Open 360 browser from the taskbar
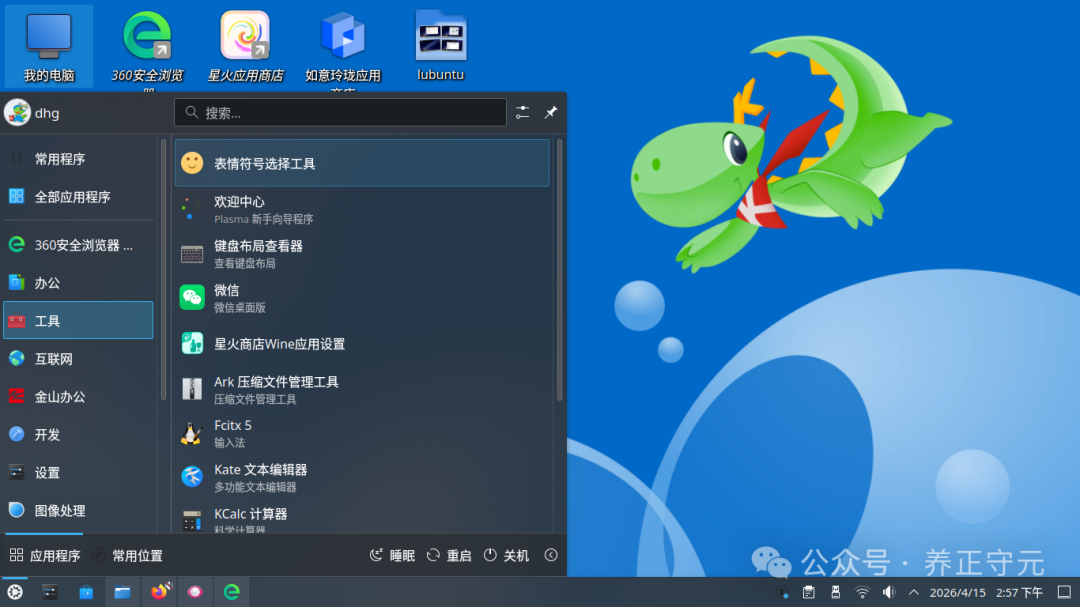Image resolution: width=1080 pixels, height=607 pixels. click(x=232, y=592)
